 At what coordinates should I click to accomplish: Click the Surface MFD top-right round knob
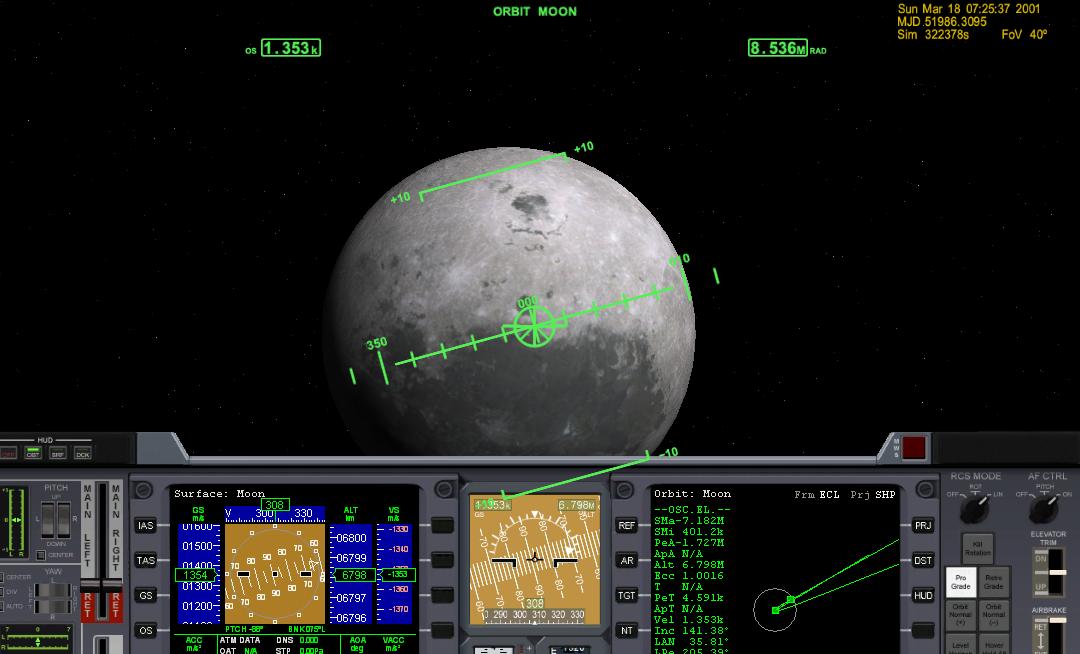click(x=444, y=489)
